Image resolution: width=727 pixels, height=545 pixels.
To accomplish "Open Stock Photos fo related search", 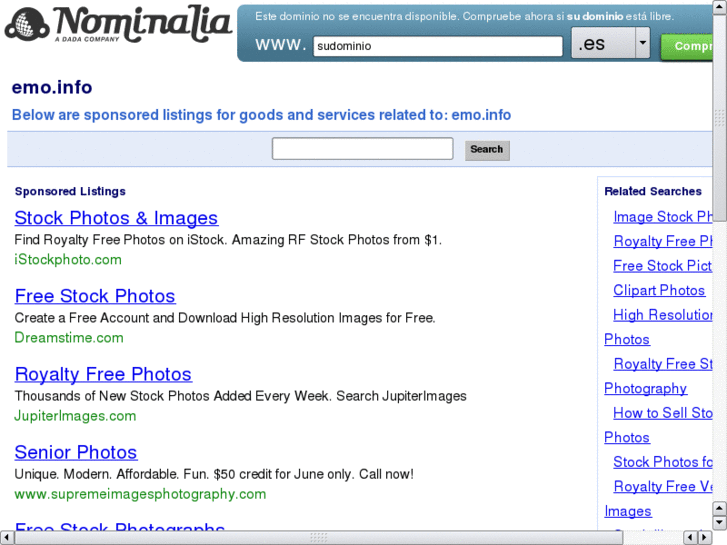I will click(x=663, y=462).
